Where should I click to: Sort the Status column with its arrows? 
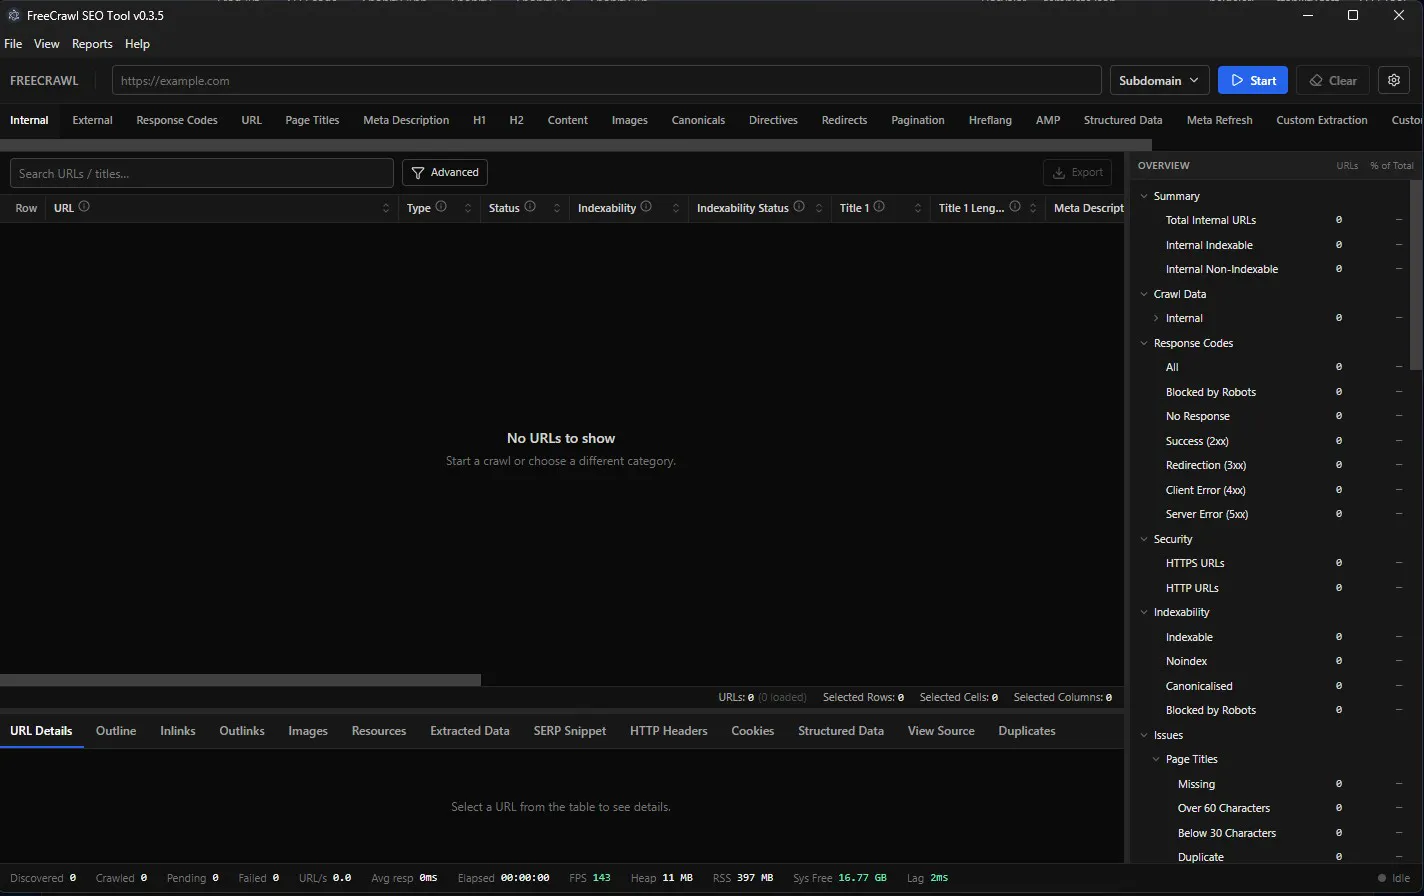[556, 208]
